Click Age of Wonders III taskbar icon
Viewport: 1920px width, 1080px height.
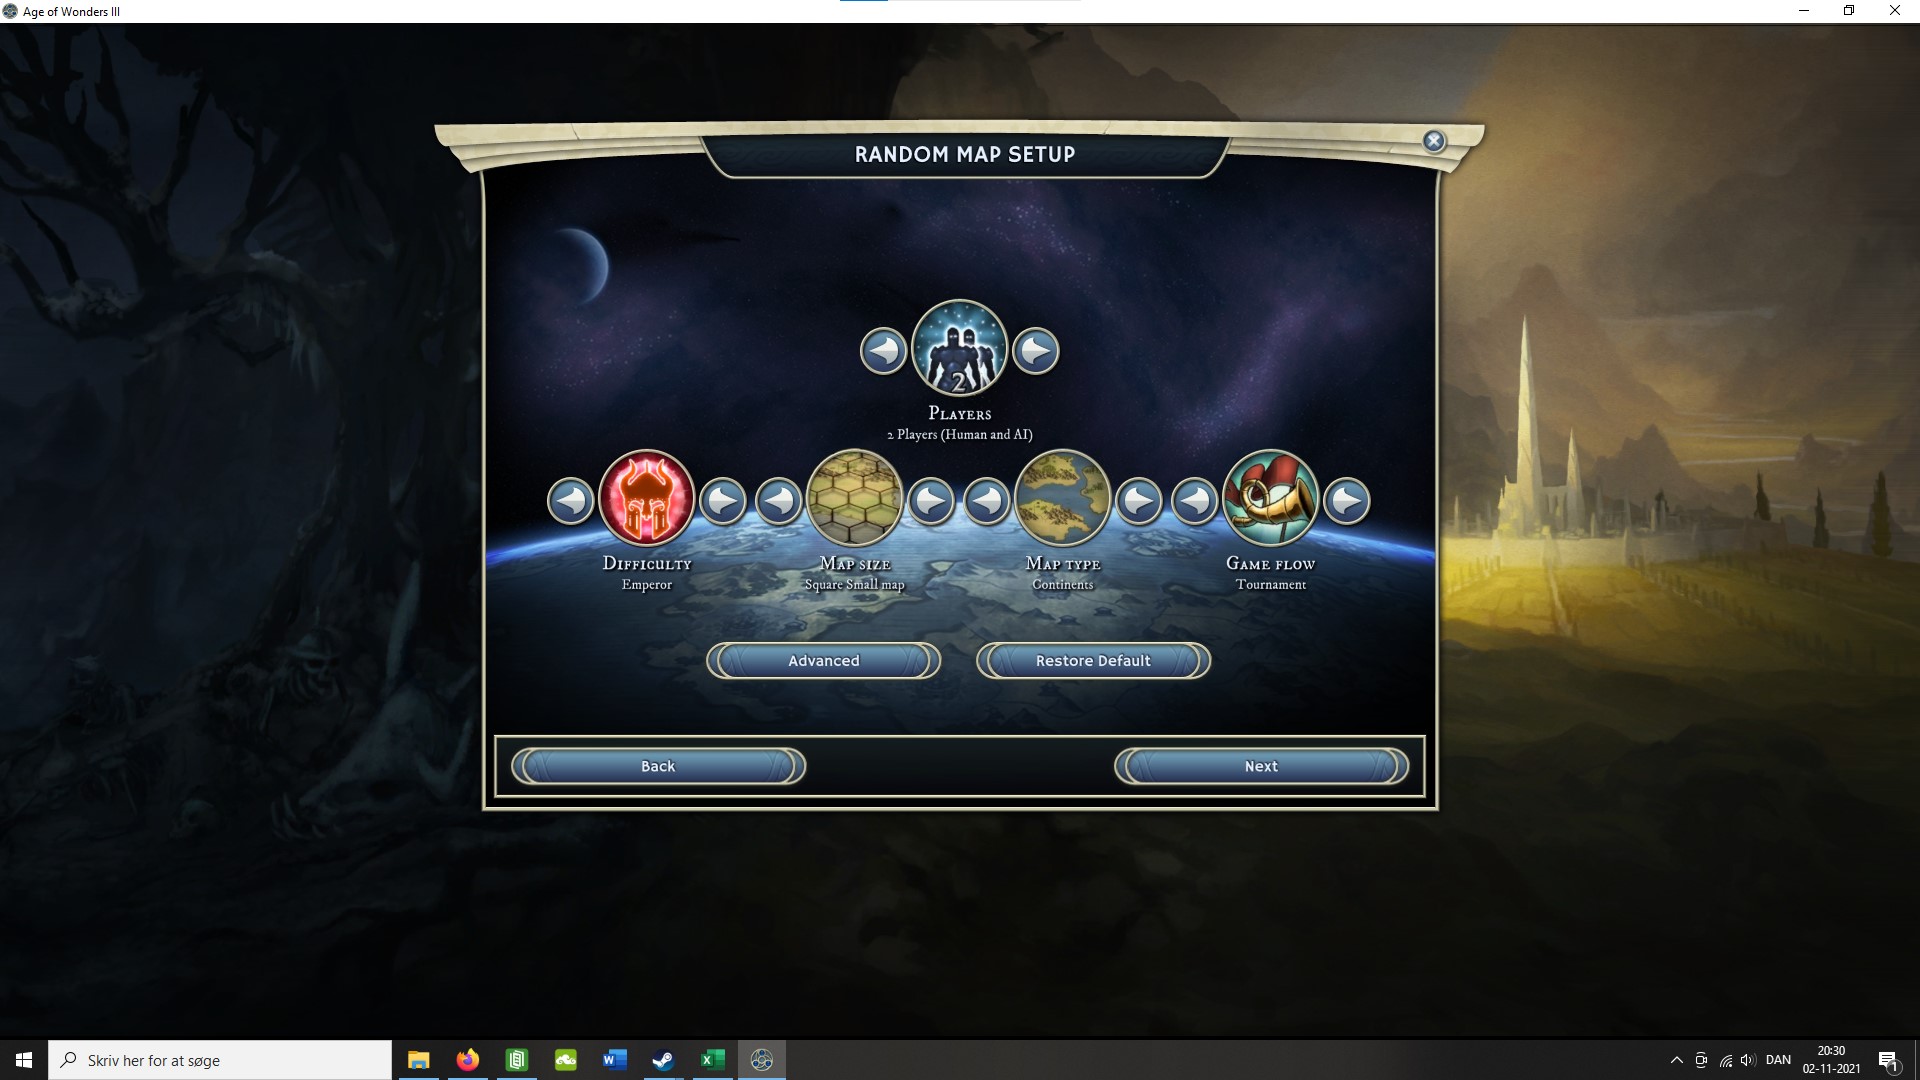click(x=761, y=1060)
